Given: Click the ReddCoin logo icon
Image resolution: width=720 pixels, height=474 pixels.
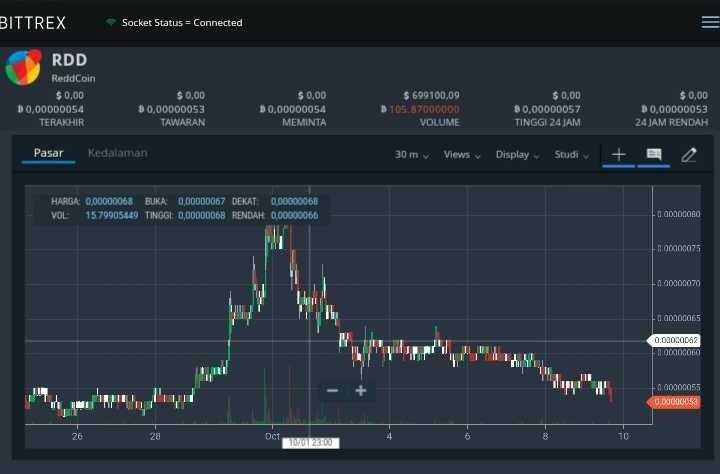Looking at the screenshot, I should pyautogui.click(x=23, y=68).
